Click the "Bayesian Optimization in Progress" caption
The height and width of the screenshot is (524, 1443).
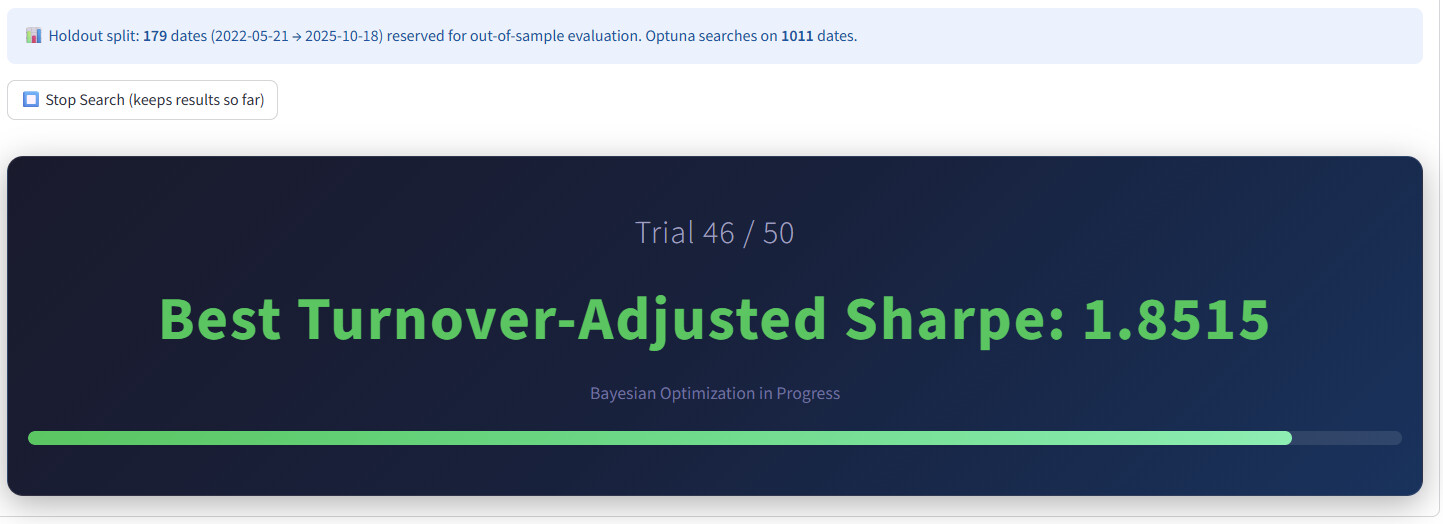[x=714, y=393]
